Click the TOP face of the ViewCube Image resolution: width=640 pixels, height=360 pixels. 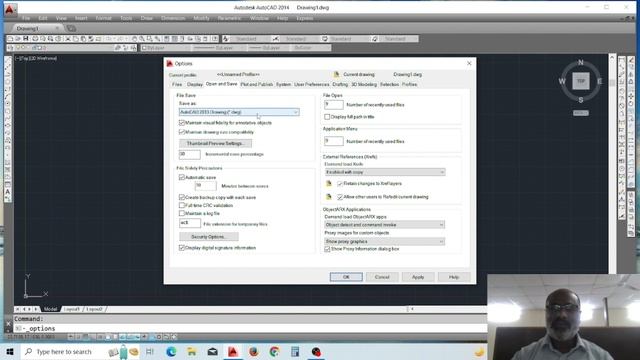[581, 81]
